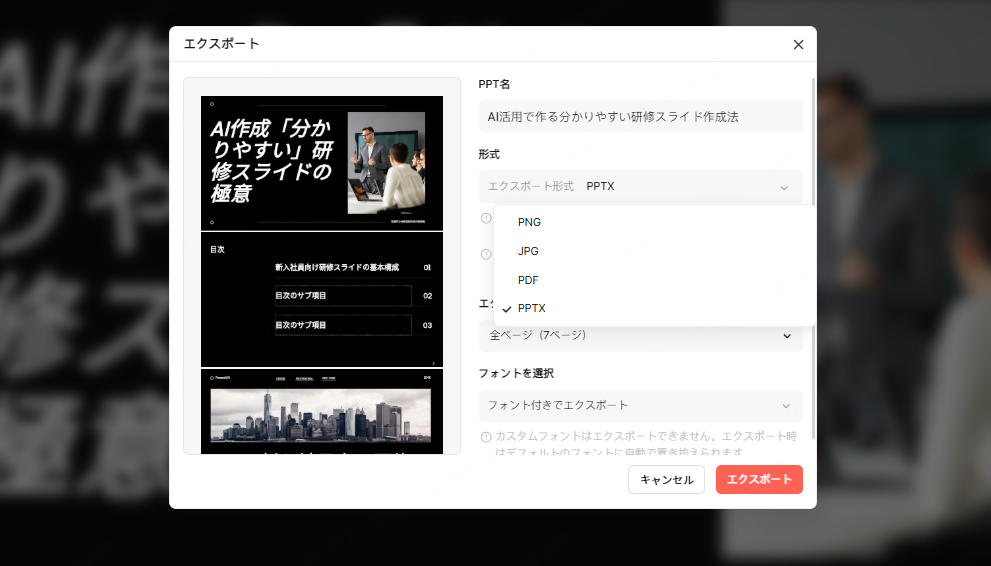The width and height of the screenshot is (991, 566).
Task: Select the 目次 contents slide thumbnail
Action: tap(322, 299)
